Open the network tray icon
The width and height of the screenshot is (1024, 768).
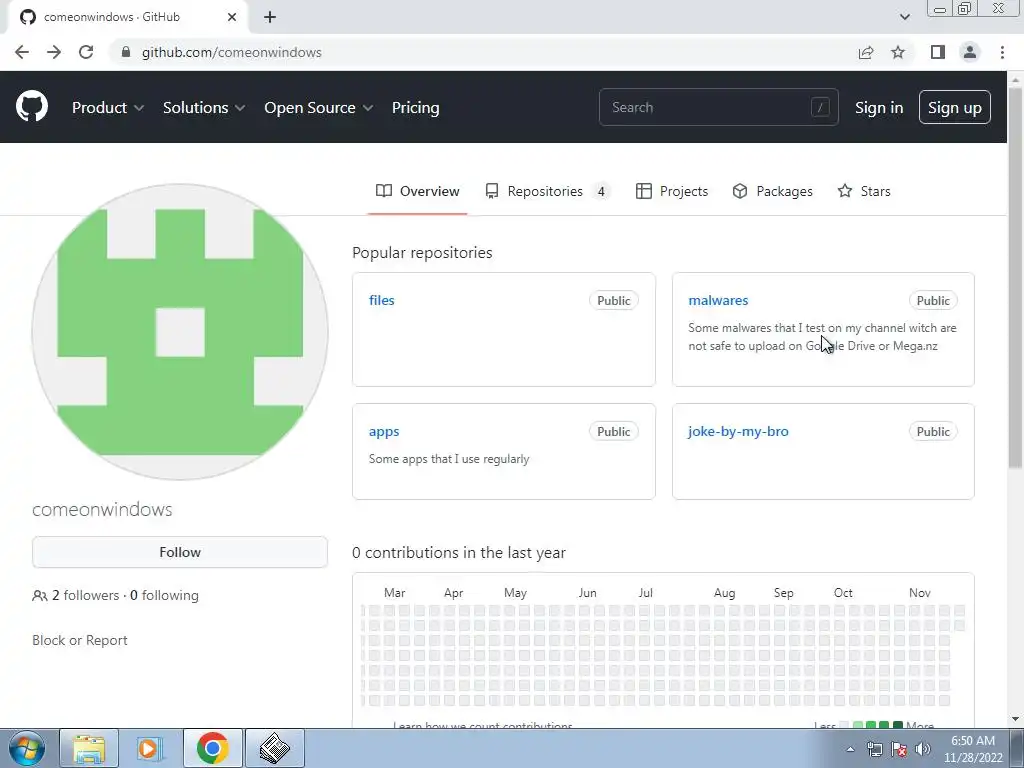[874, 749]
